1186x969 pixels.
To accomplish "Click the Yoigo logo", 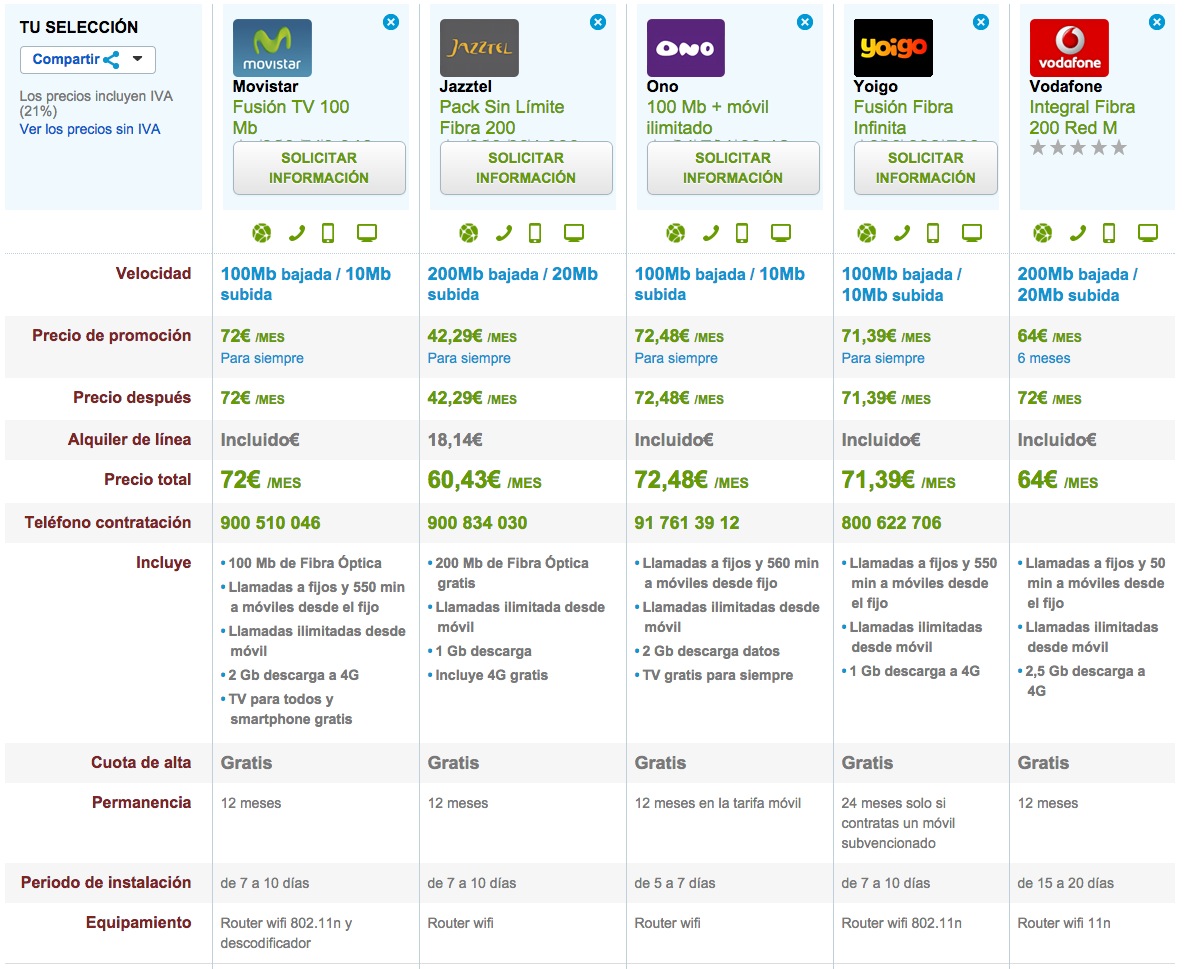I will (893, 48).
